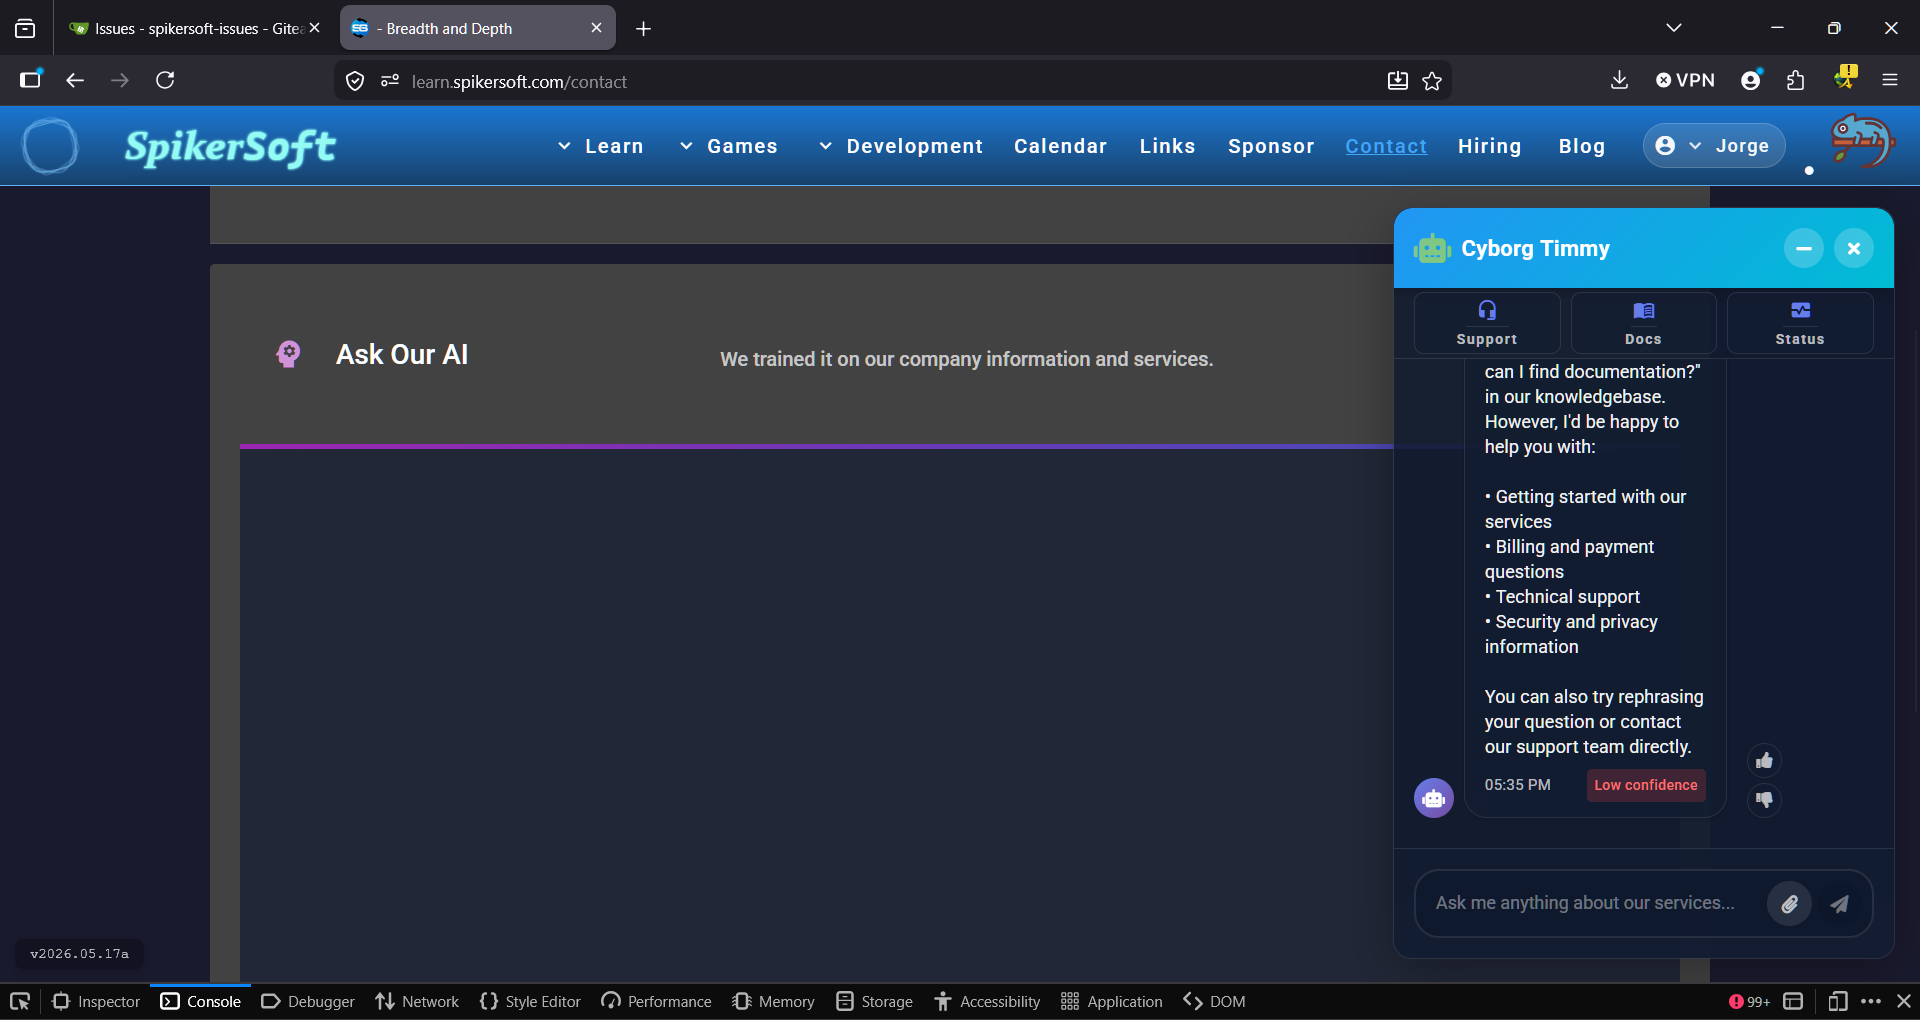Open the Blog page

[1582, 146]
